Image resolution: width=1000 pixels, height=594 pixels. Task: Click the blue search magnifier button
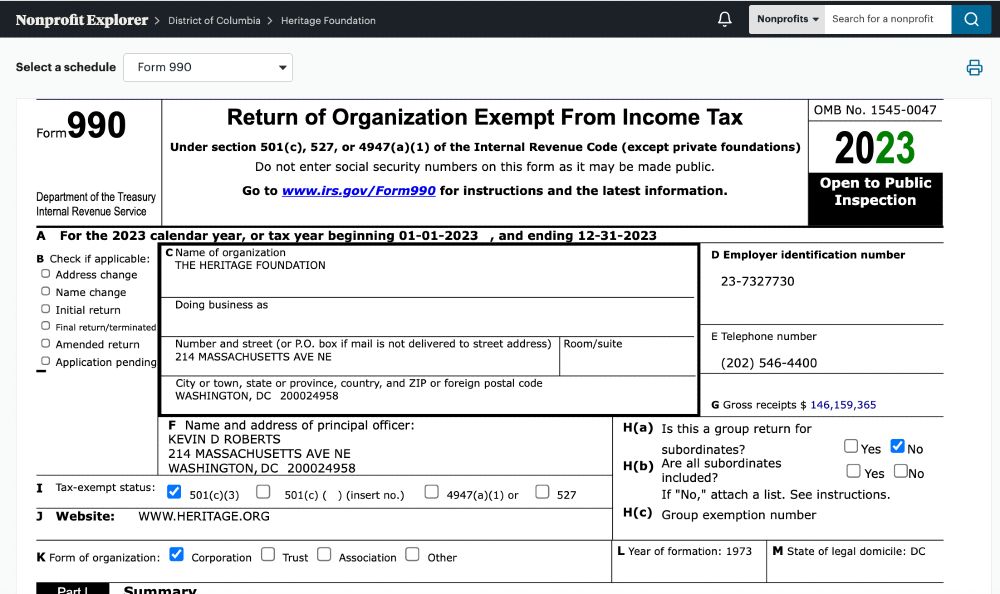click(971, 19)
